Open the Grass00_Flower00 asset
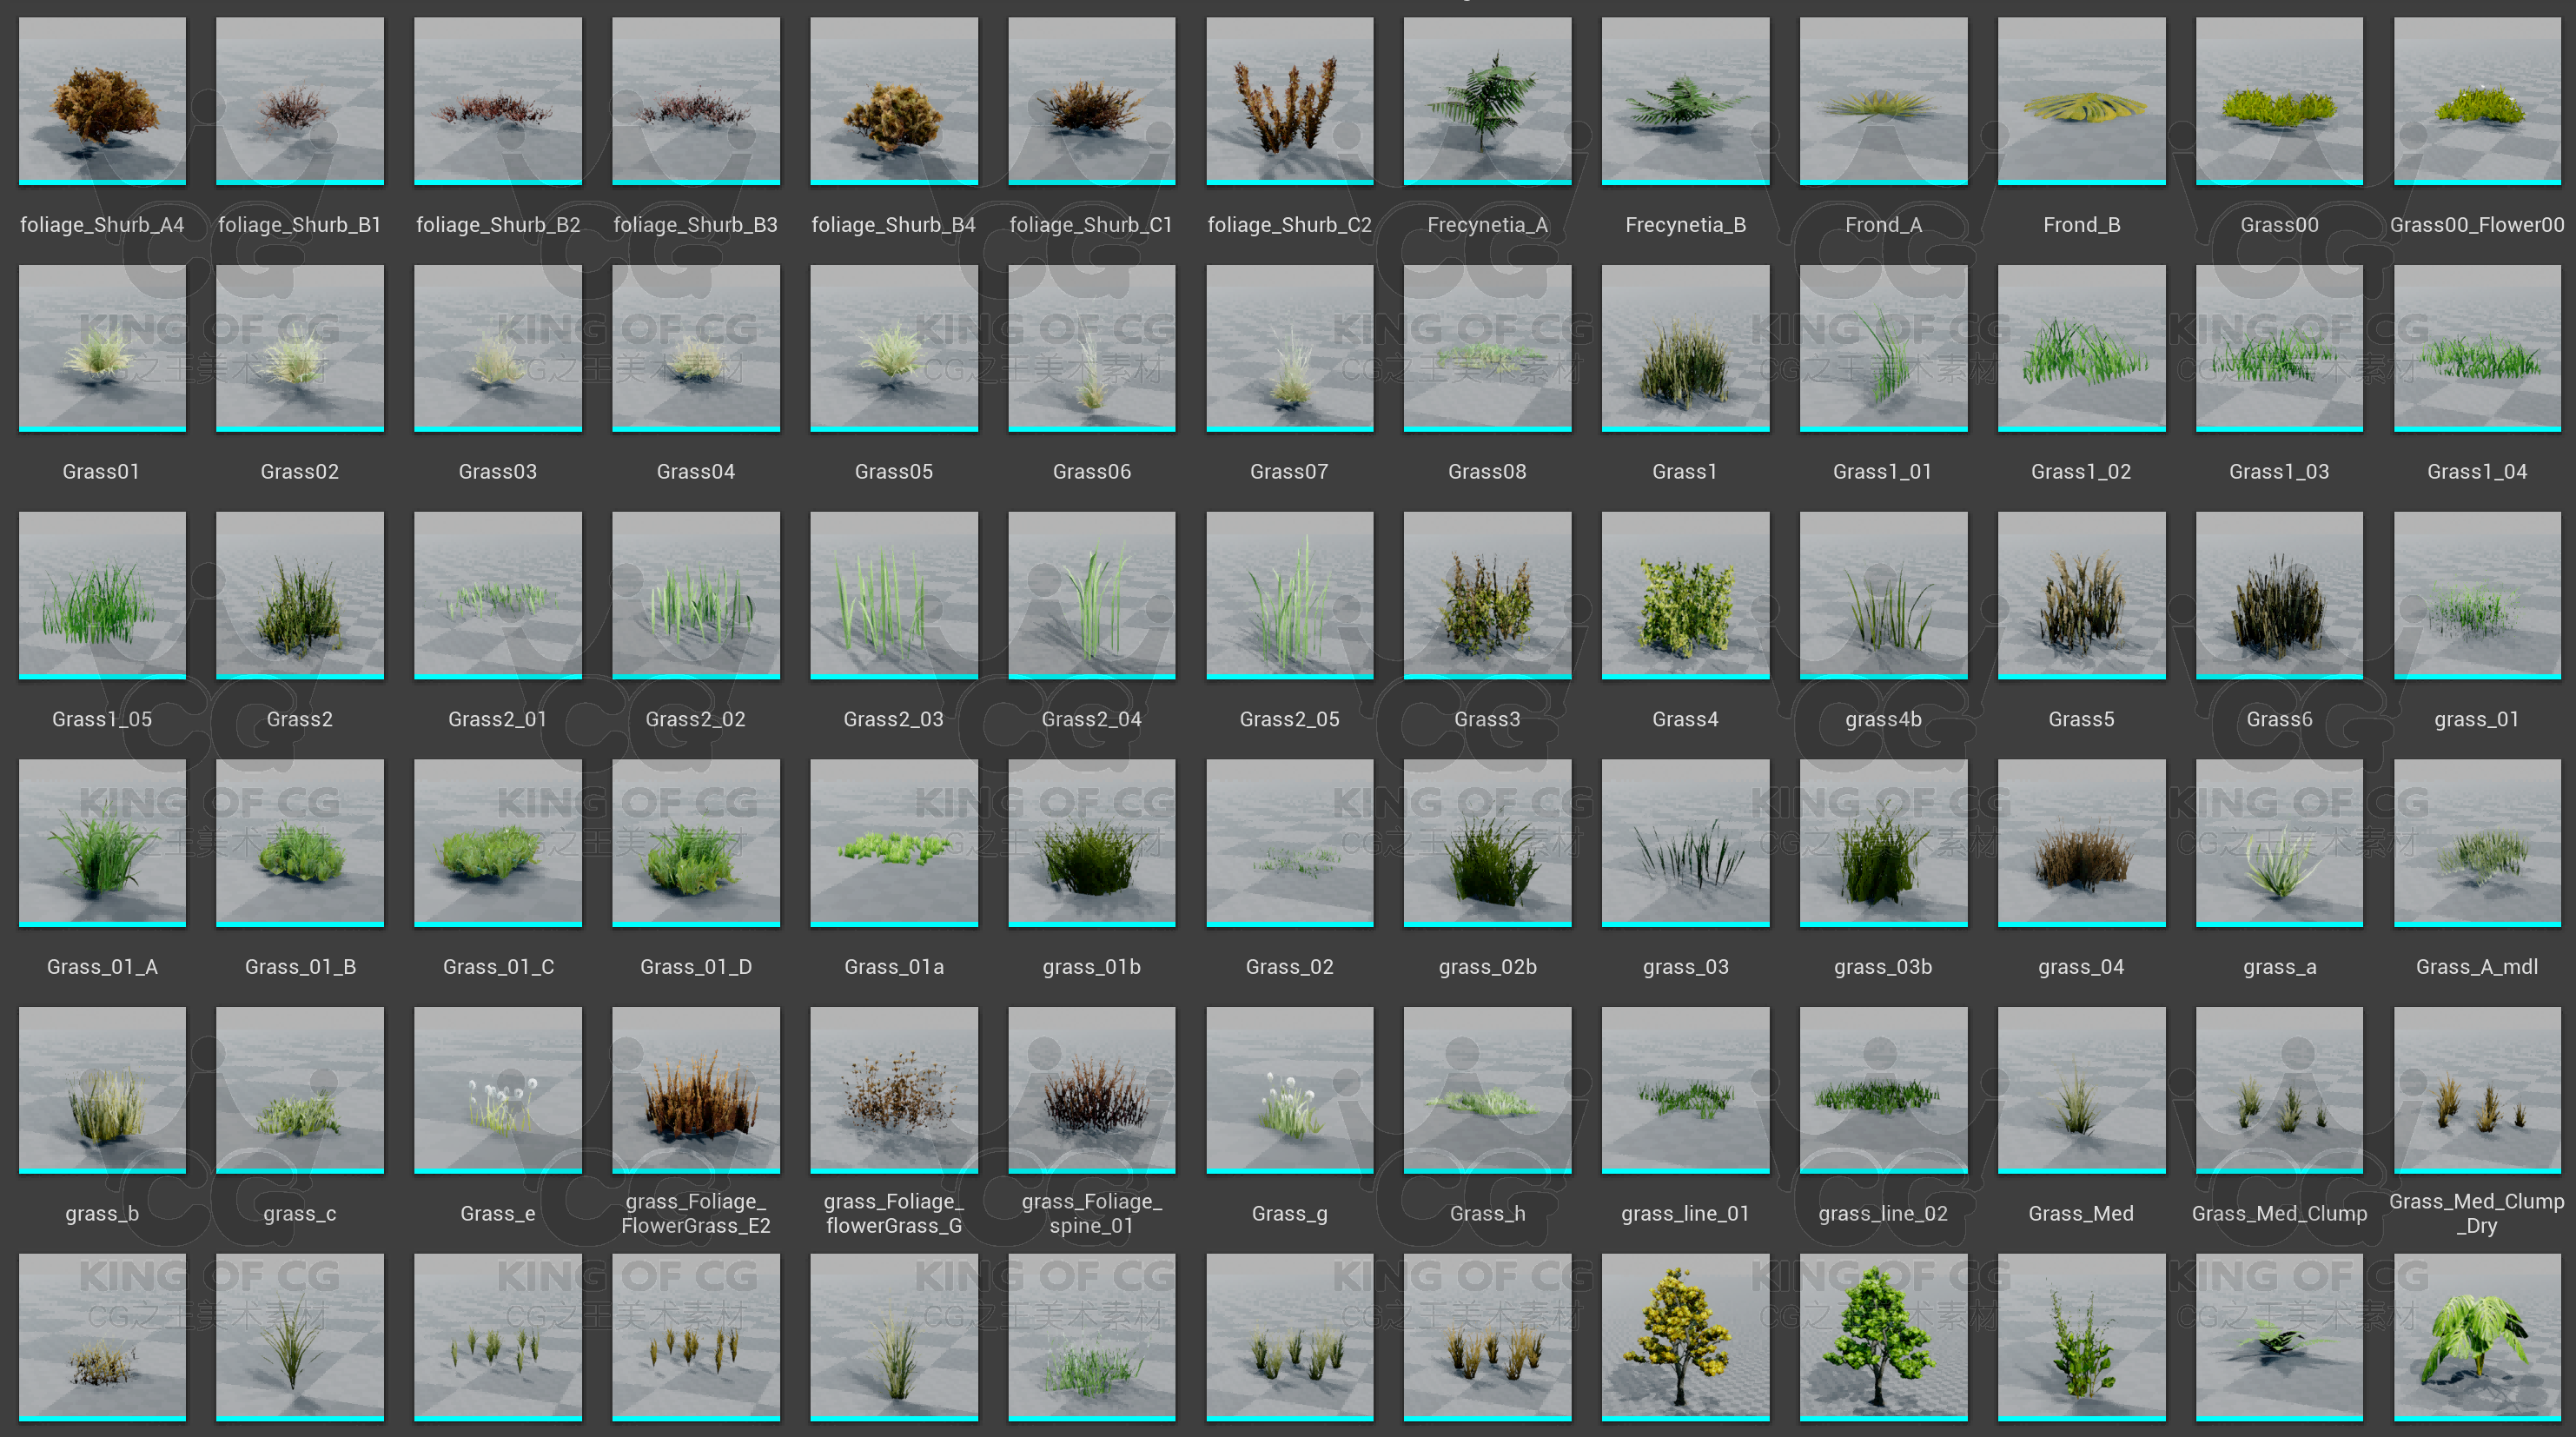The height and width of the screenshot is (1437, 2576). click(x=2477, y=100)
